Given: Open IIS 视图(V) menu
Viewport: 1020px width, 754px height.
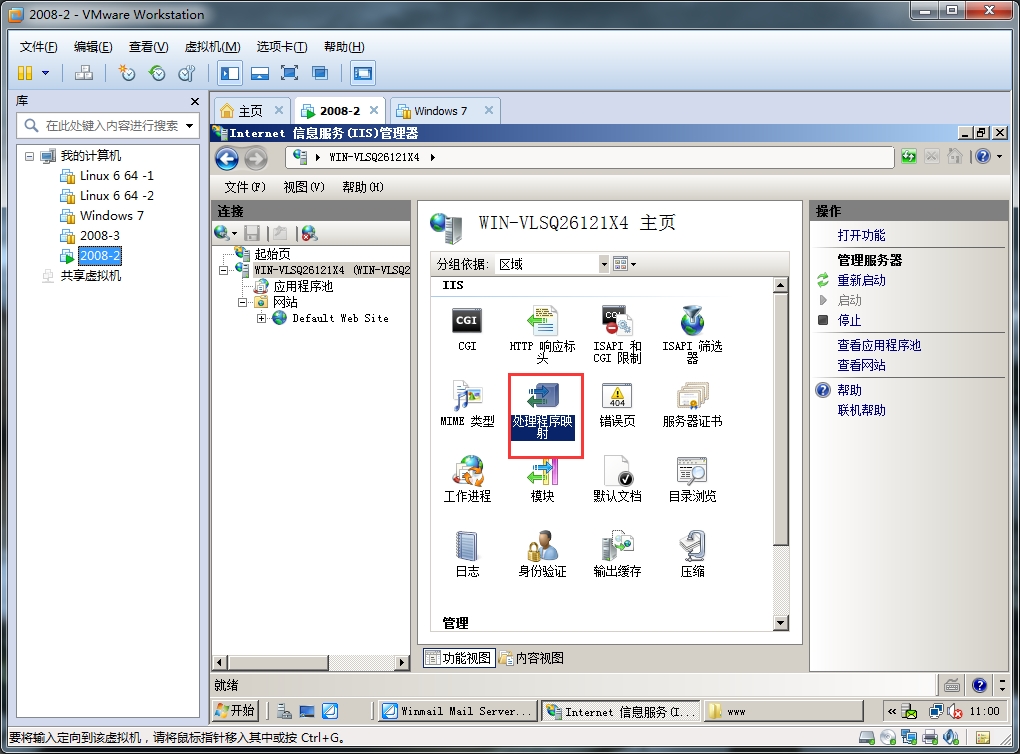Looking at the screenshot, I should tap(304, 187).
